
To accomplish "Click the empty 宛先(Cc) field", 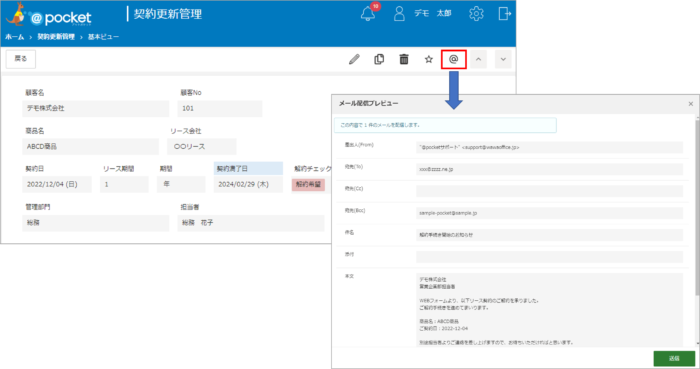I will point(549,191).
